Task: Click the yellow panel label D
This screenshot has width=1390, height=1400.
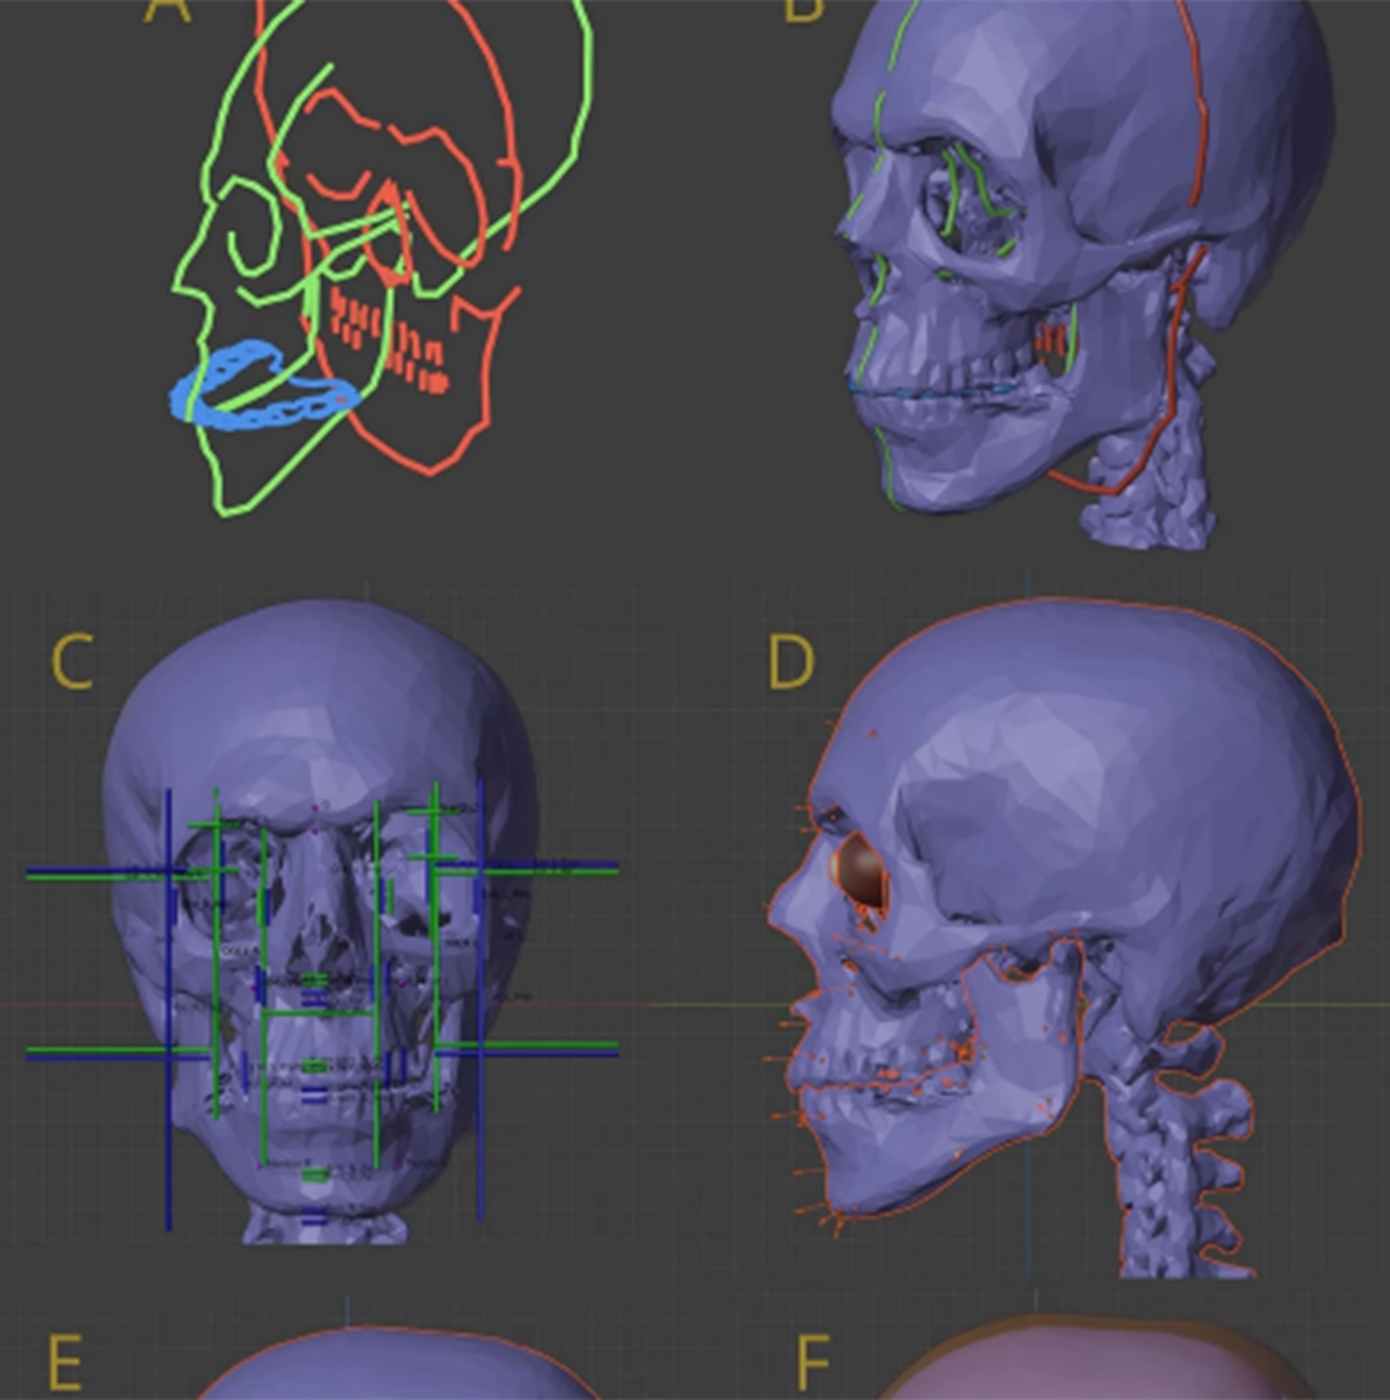Action: tap(791, 662)
